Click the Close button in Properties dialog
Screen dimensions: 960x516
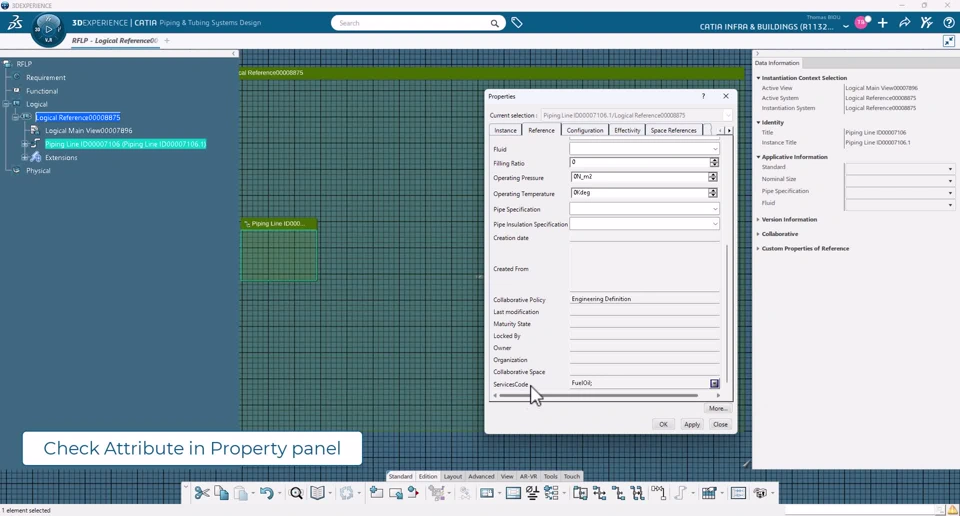(720, 424)
